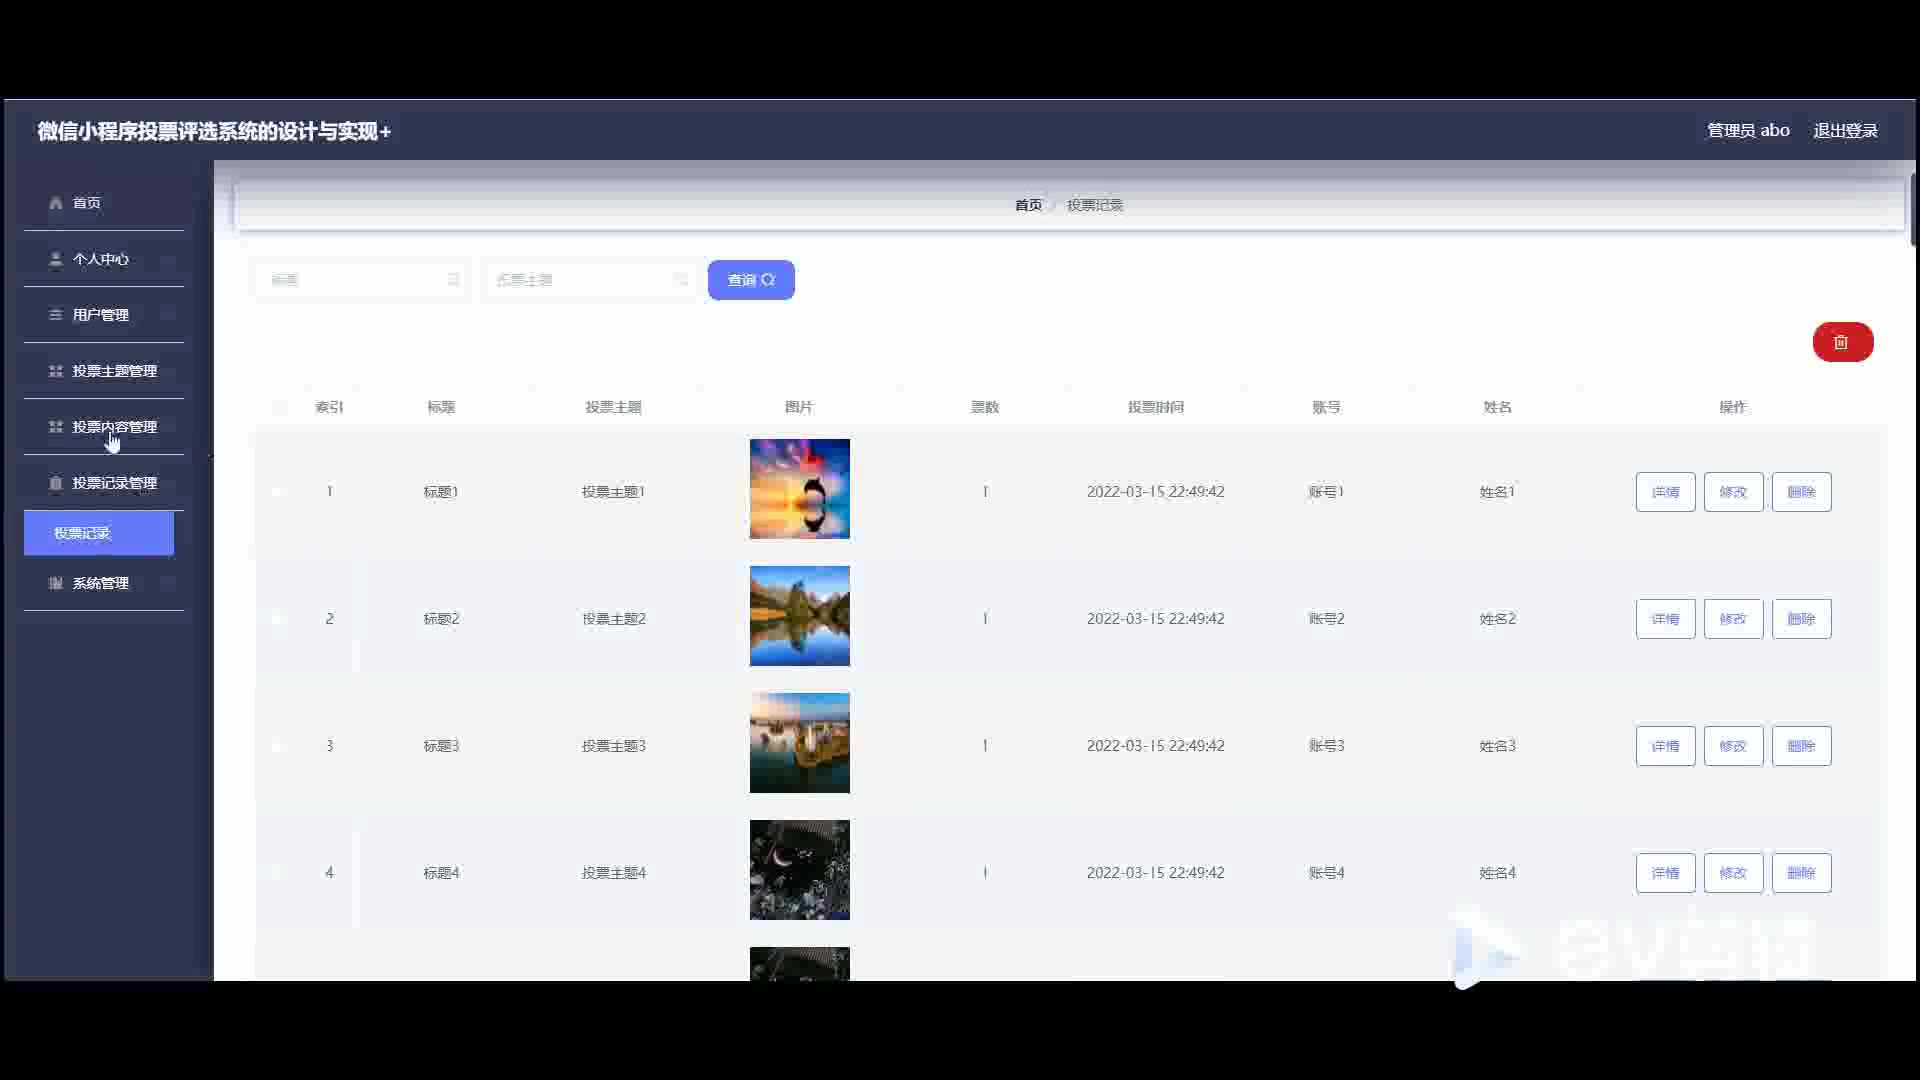The width and height of the screenshot is (1920, 1080).
Task: Tick the checkbox for row 标题4
Action: pyautogui.click(x=279, y=873)
